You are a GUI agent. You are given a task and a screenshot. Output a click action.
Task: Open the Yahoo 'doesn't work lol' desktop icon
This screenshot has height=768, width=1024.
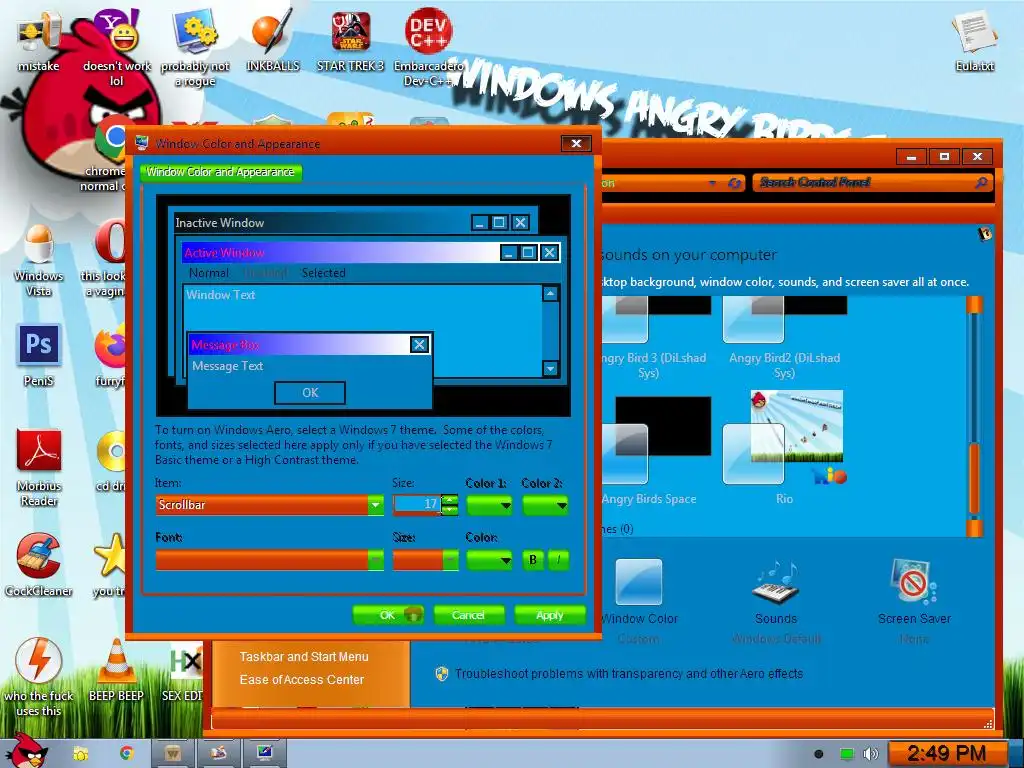116,47
